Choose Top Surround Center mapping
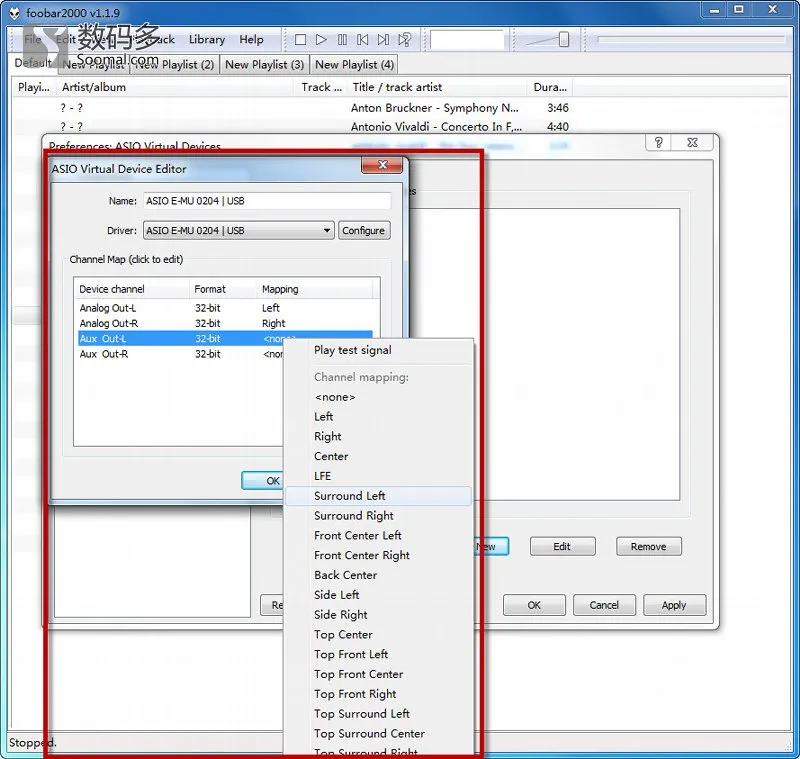800x759 pixels. pyautogui.click(x=378, y=734)
